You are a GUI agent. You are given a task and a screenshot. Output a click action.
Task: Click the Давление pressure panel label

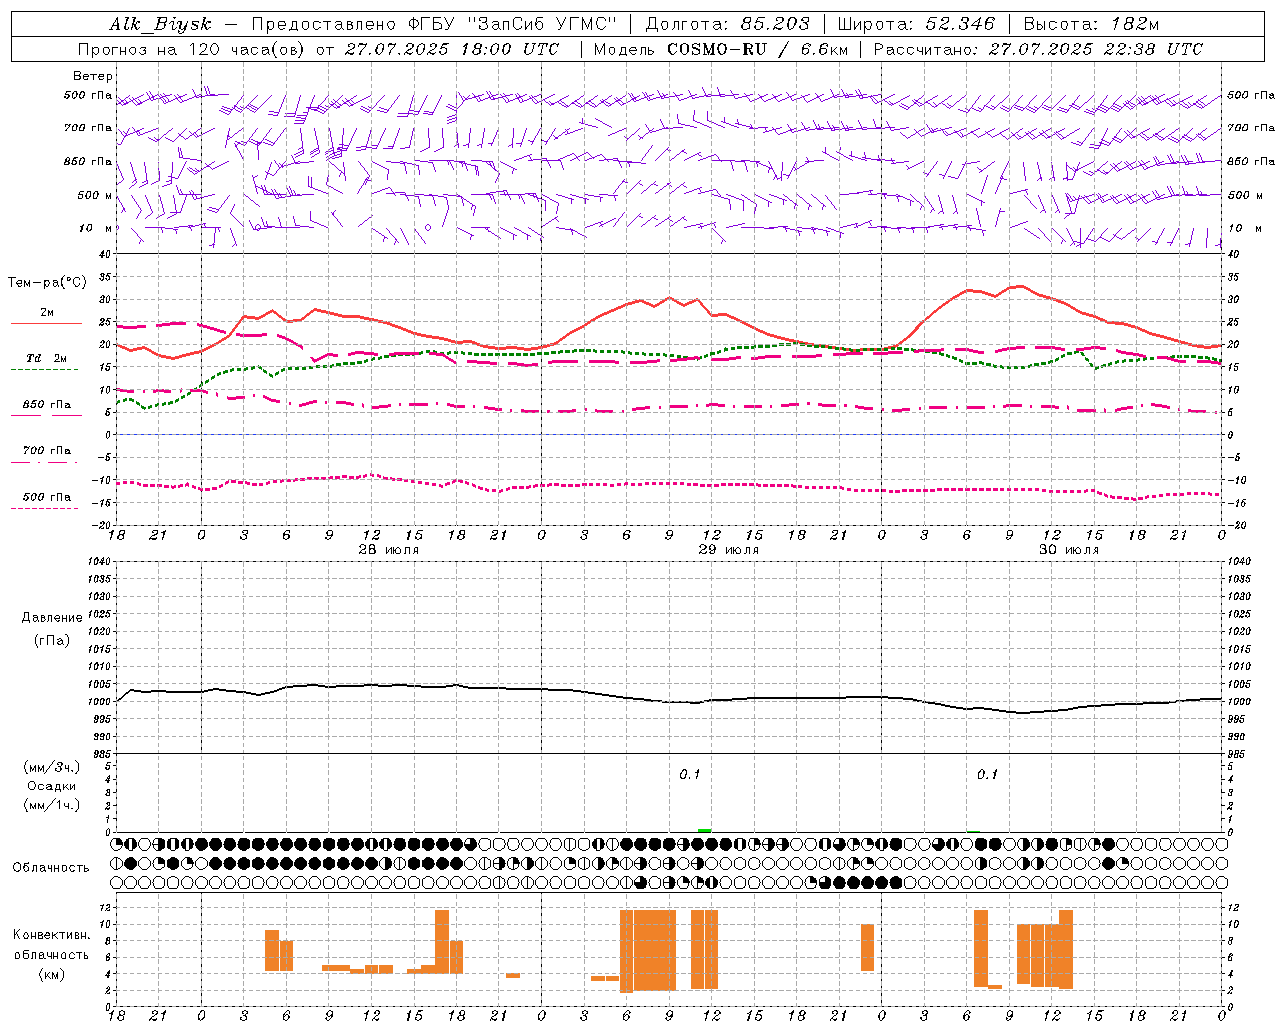(52, 618)
